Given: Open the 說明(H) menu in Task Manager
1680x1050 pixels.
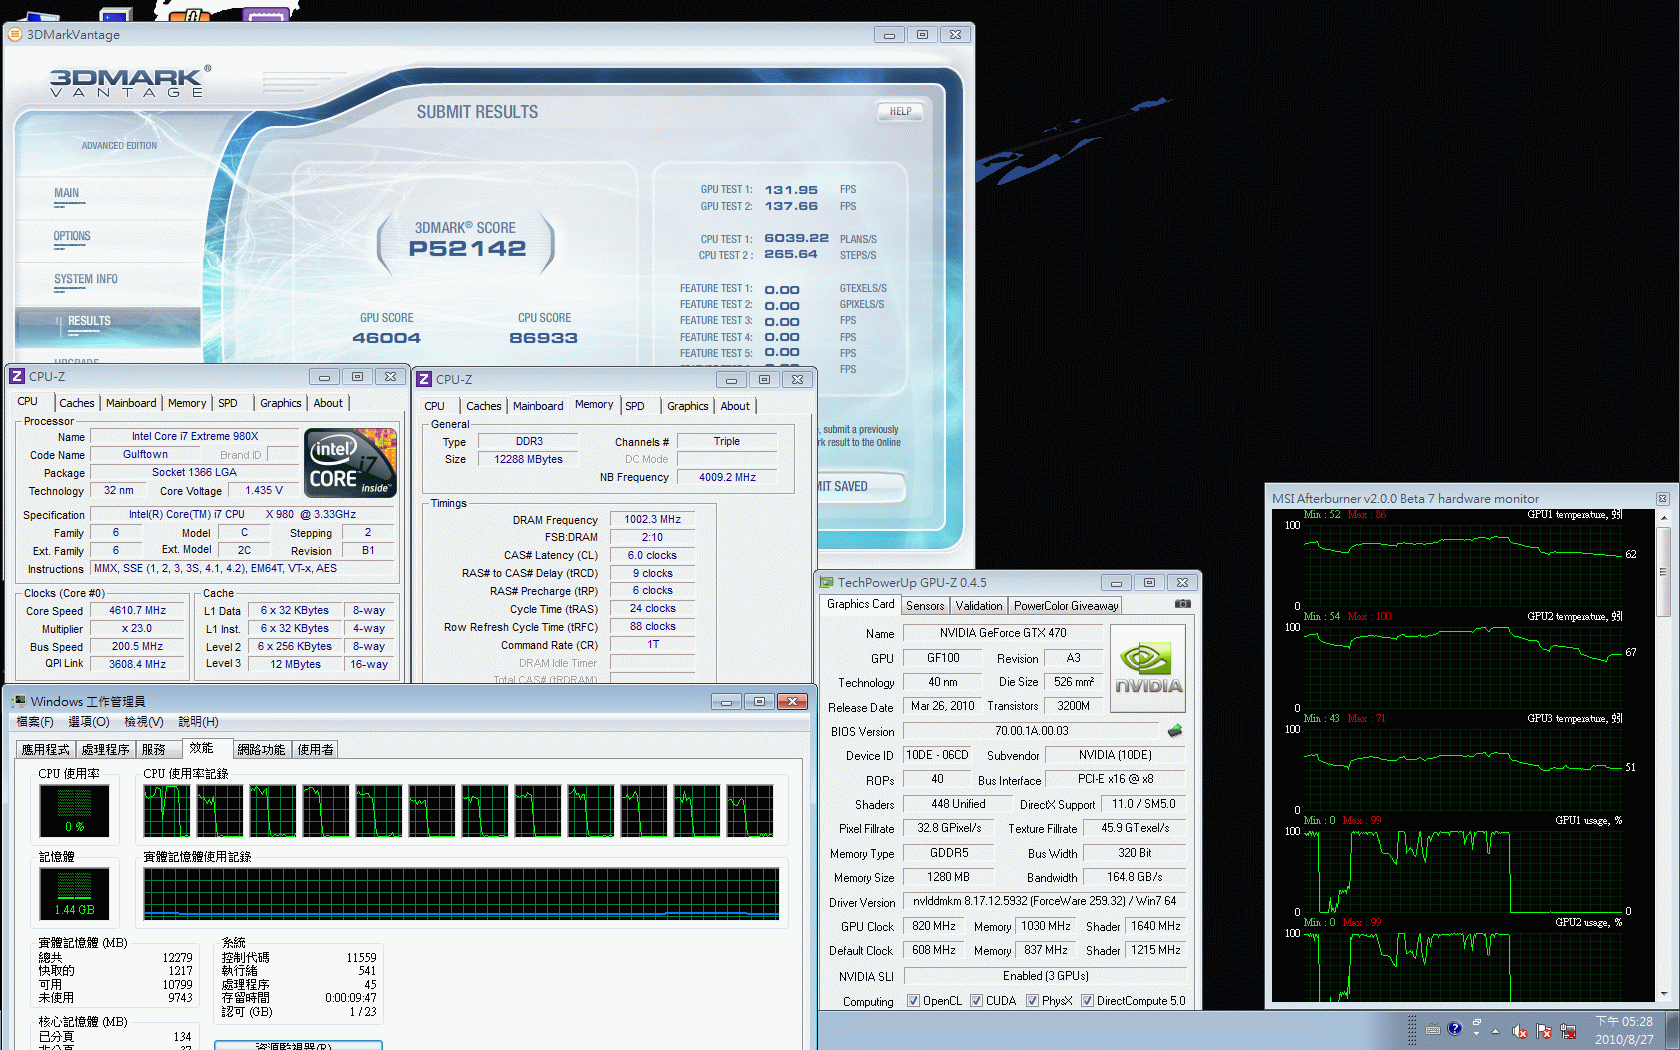Looking at the screenshot, I should 198,722.
